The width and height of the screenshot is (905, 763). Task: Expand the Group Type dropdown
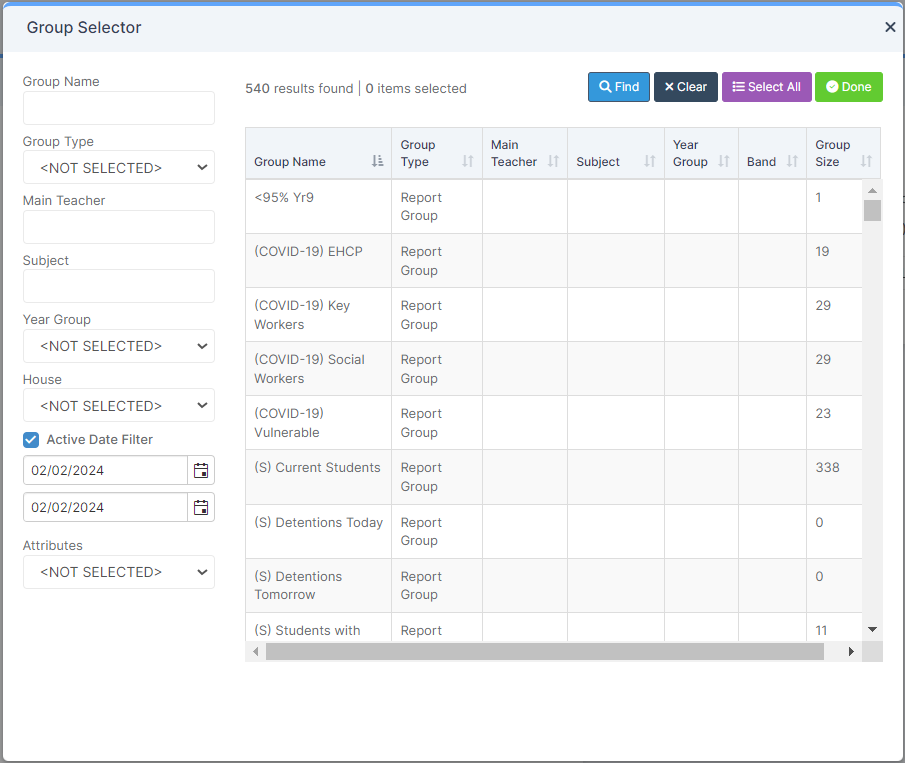(119, 167)
